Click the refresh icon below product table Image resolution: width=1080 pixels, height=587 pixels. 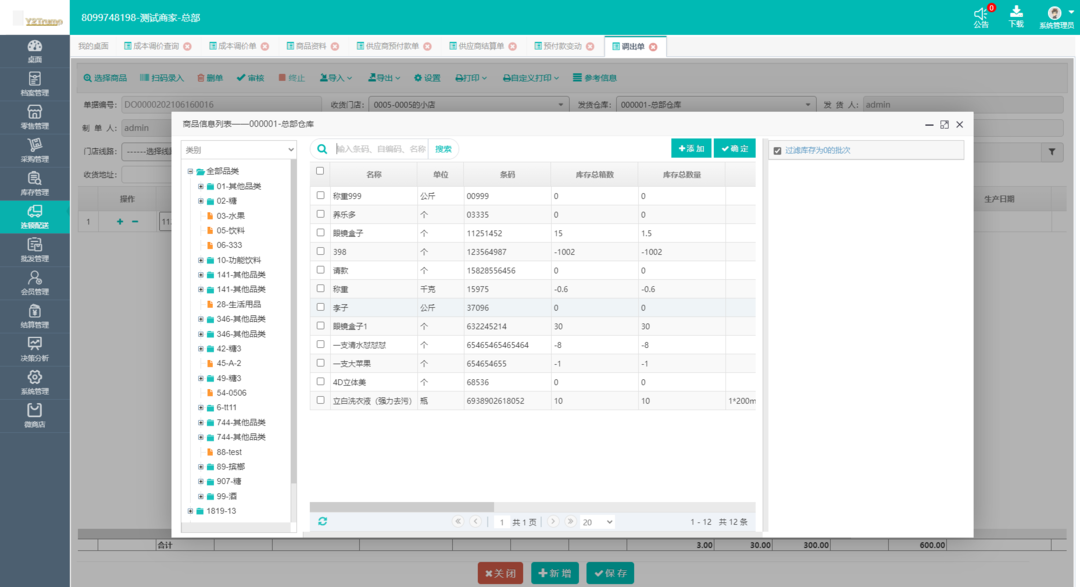tap(322, 522)
